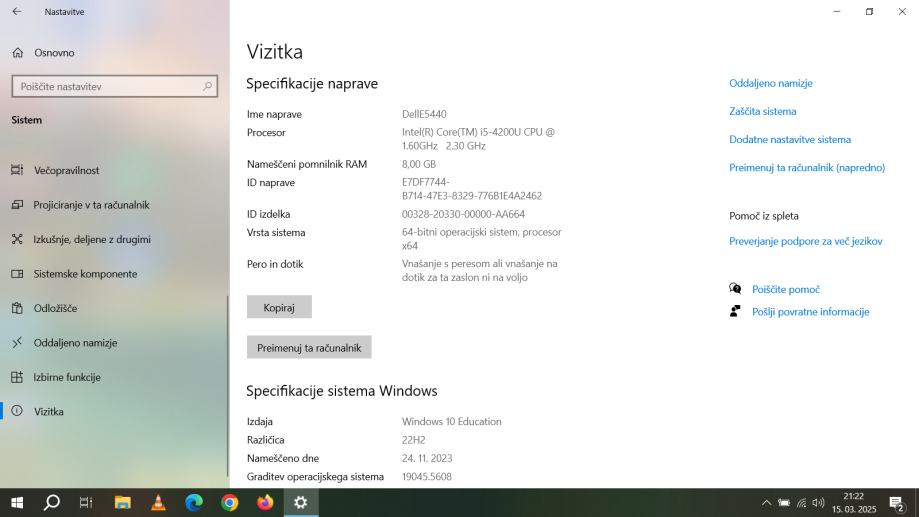919x517 pixels.
Task: Click the Pošlji povratne informacije icon
Action: pyautogui.click(x=735, y=311)
